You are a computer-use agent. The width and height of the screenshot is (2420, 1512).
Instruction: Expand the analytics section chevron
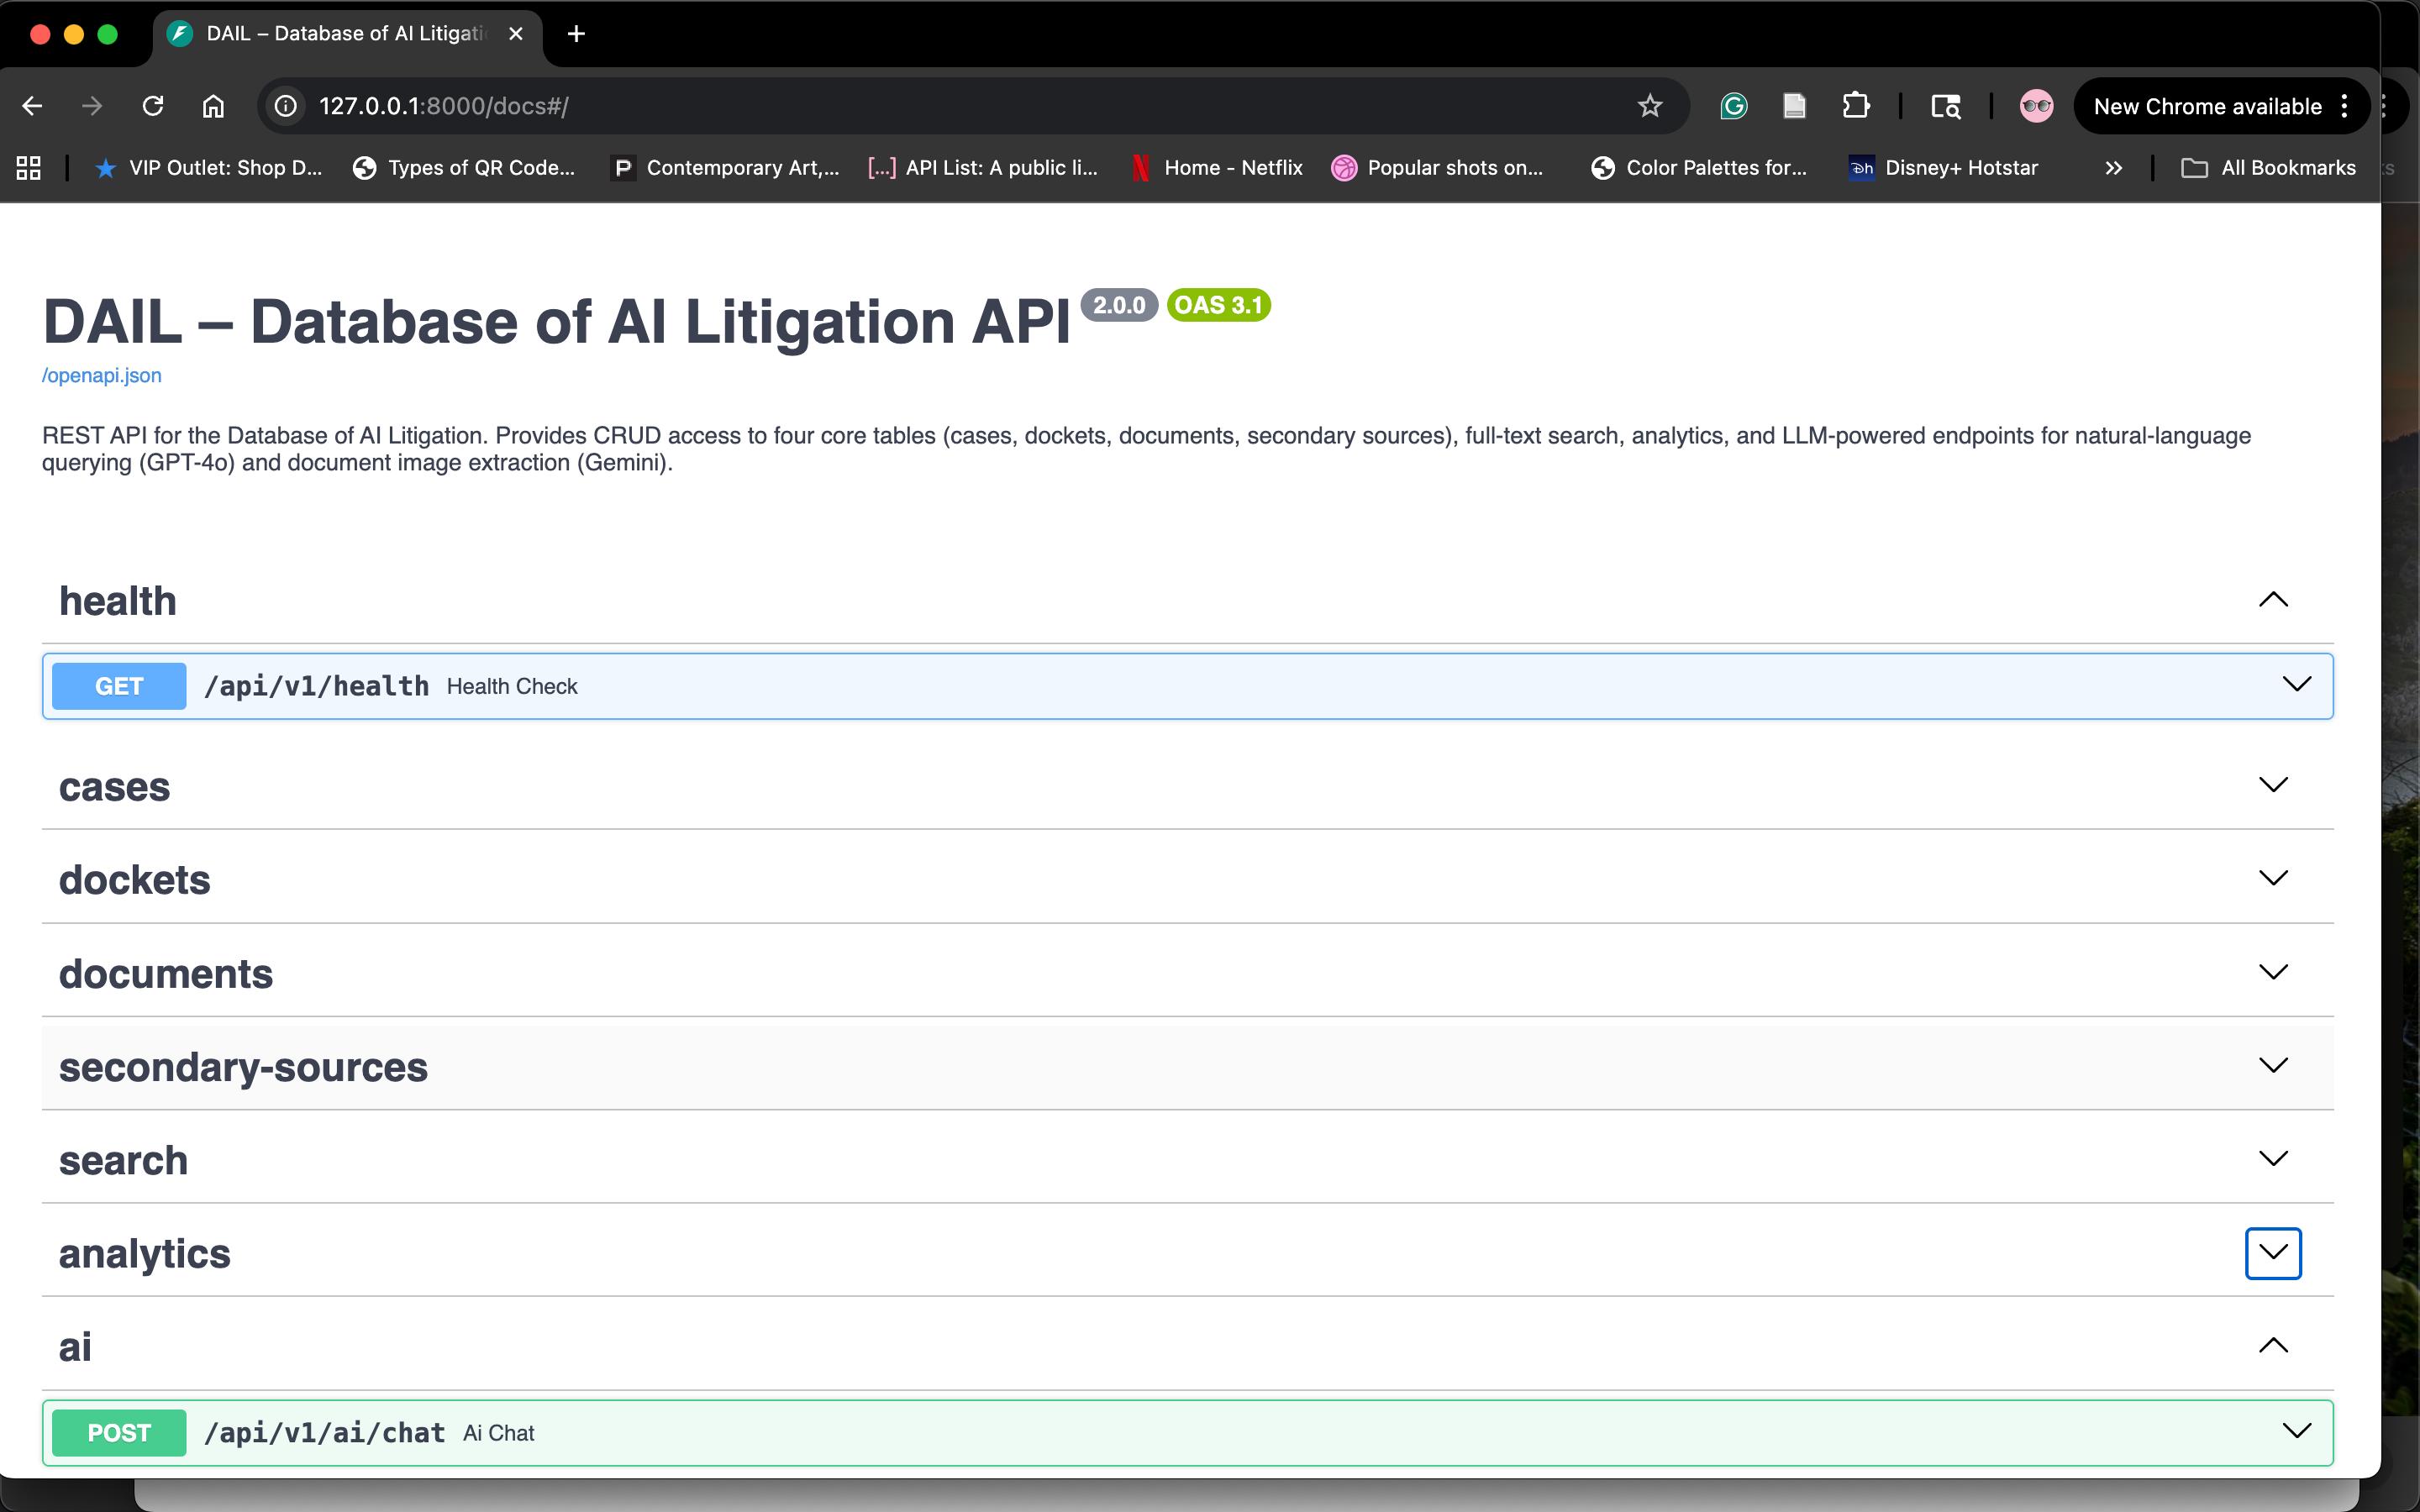pos(2272,1253)
